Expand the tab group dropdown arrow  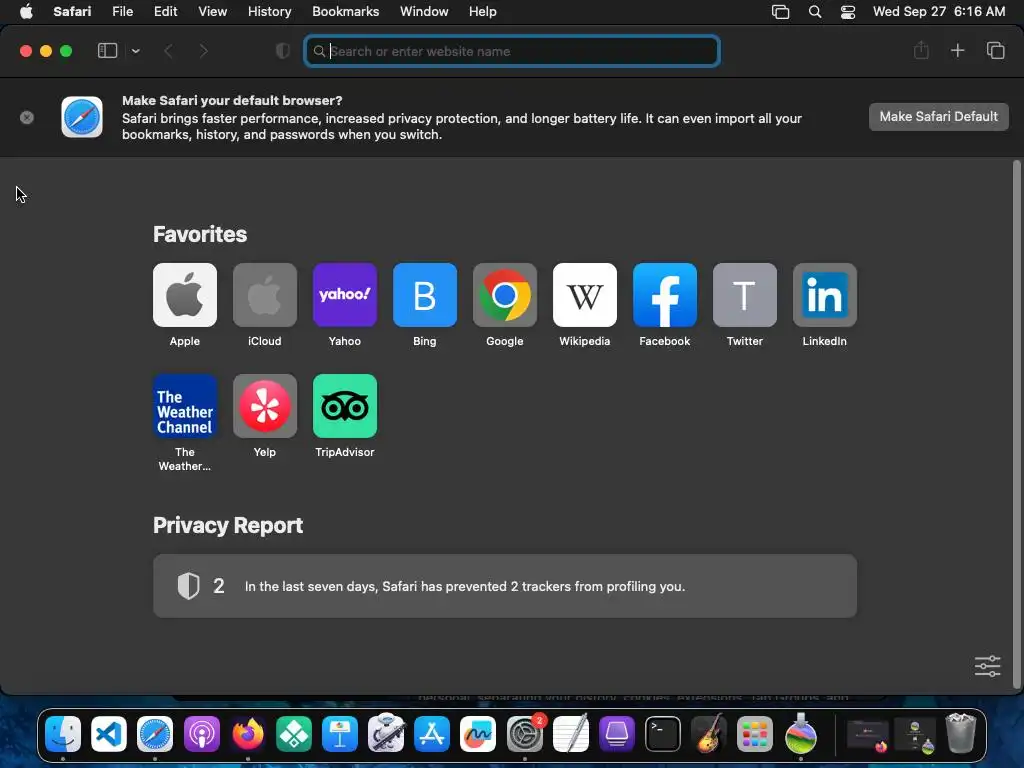coord(136,51)
